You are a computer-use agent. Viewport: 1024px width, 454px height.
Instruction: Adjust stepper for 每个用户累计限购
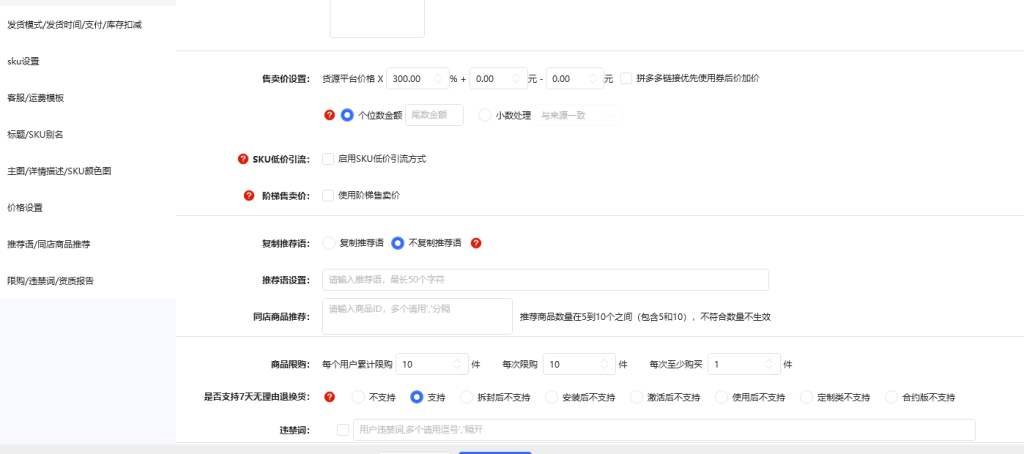click(458, 364)
